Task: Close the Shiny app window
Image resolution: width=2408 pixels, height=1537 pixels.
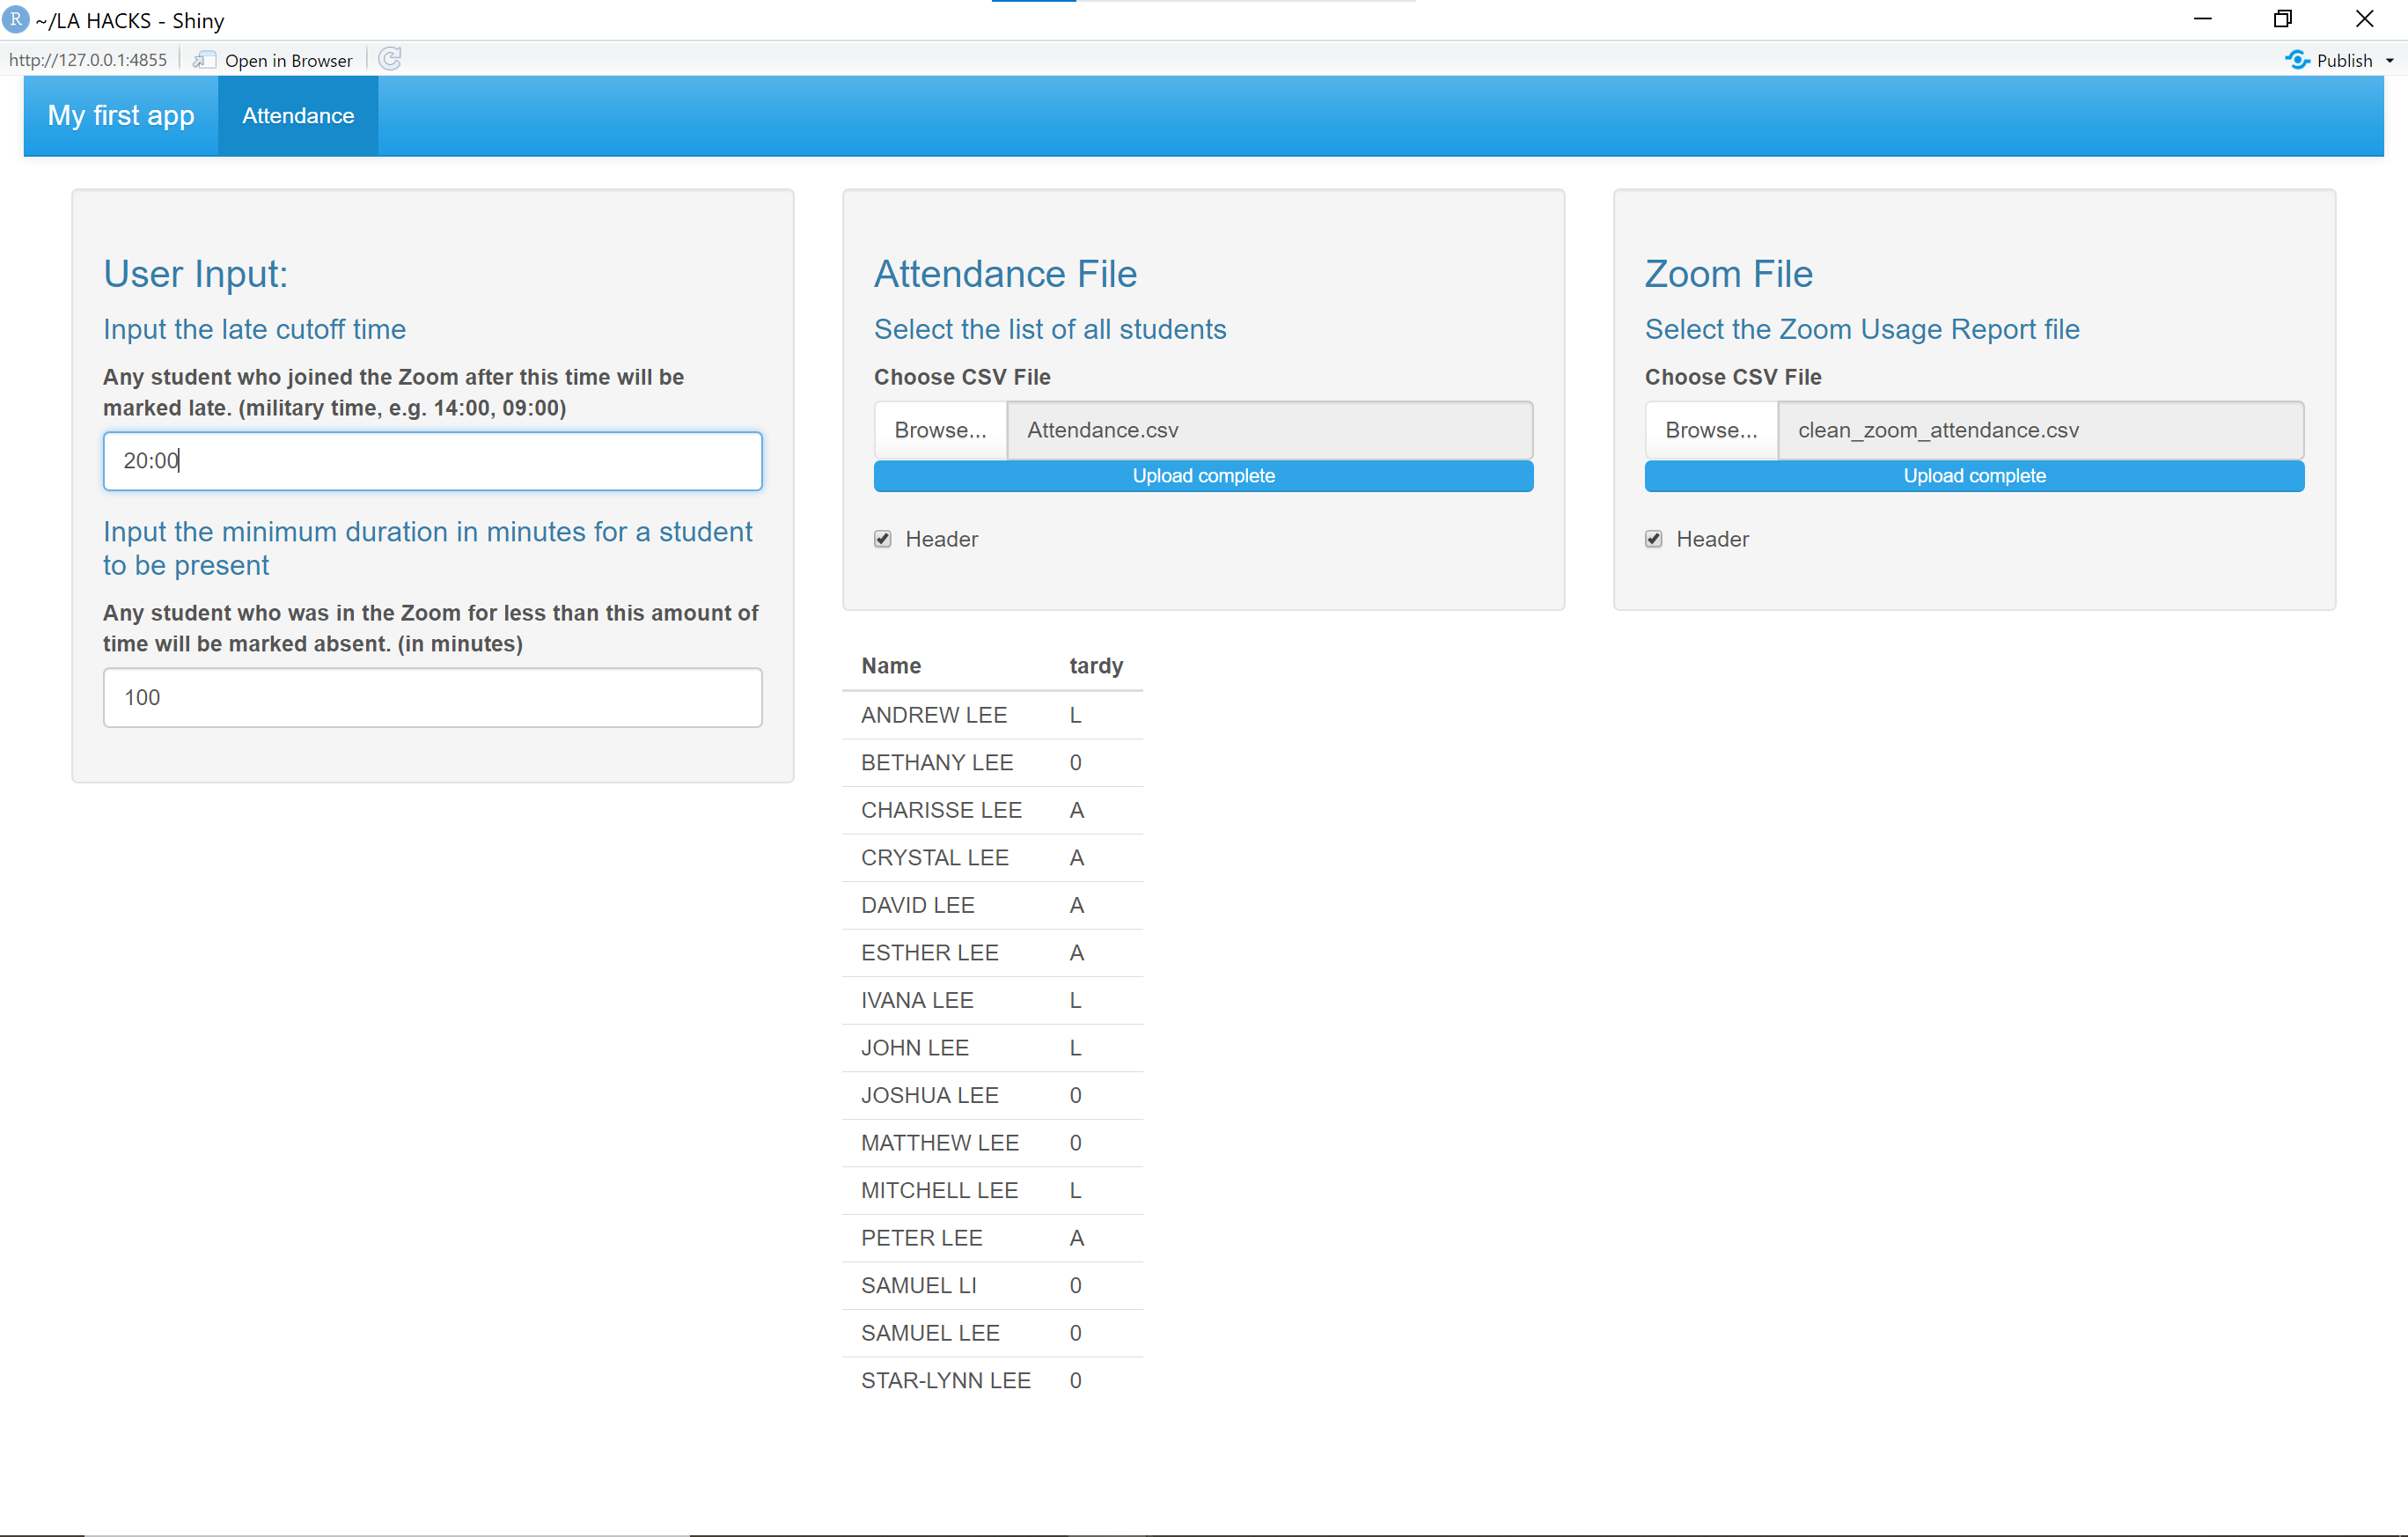Action: [2364, 19]
